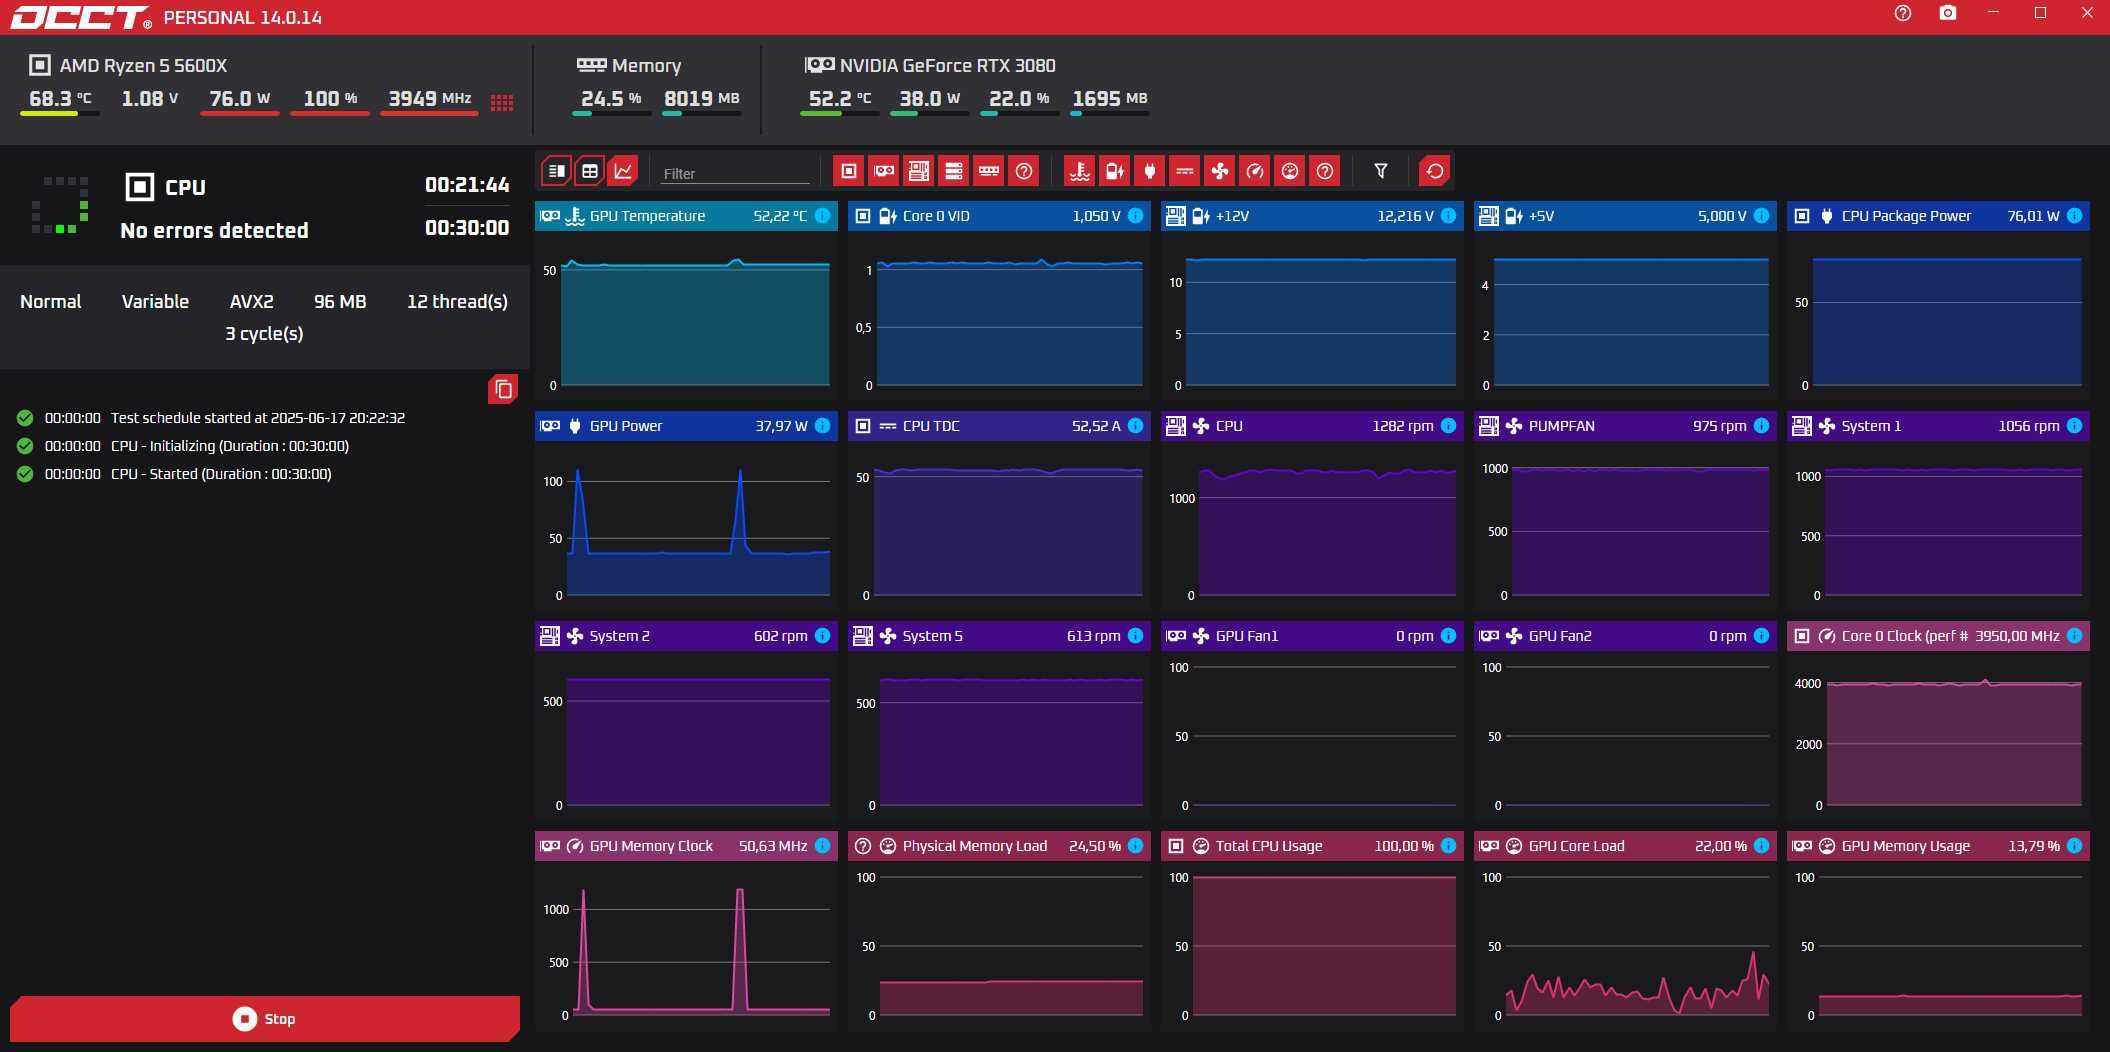This screenshot has width=2110, height=1052.
Task: Open info for +12V graph
Action: [x=1448, y=215]
